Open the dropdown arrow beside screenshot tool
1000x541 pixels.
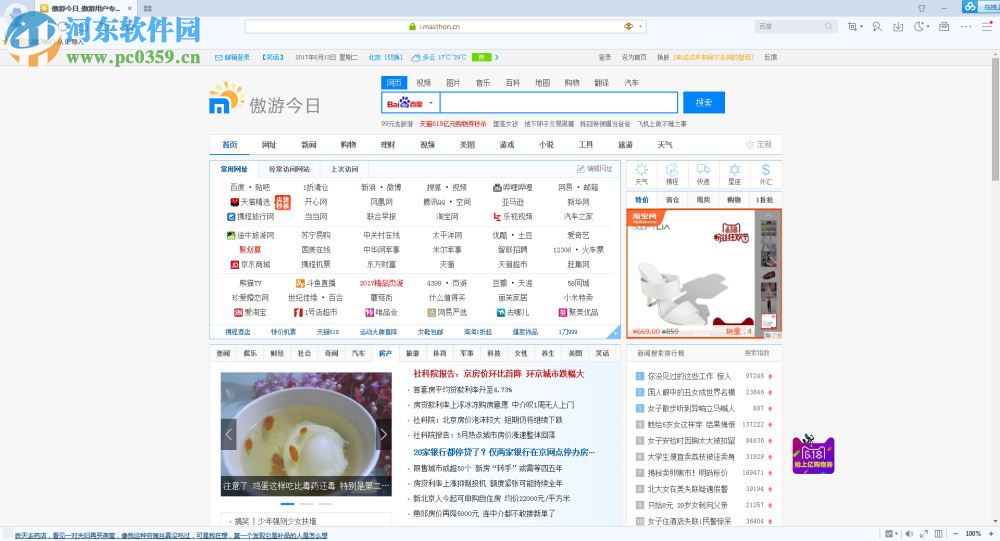(861, 27)
